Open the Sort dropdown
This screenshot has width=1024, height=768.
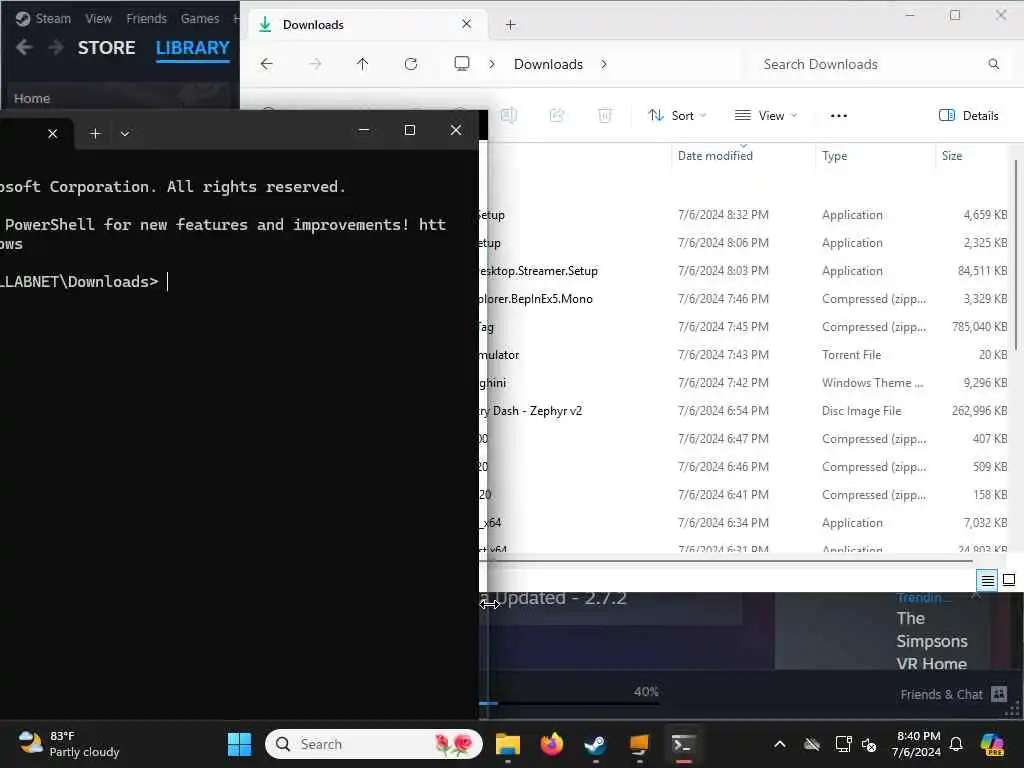(x=677, y=116)
